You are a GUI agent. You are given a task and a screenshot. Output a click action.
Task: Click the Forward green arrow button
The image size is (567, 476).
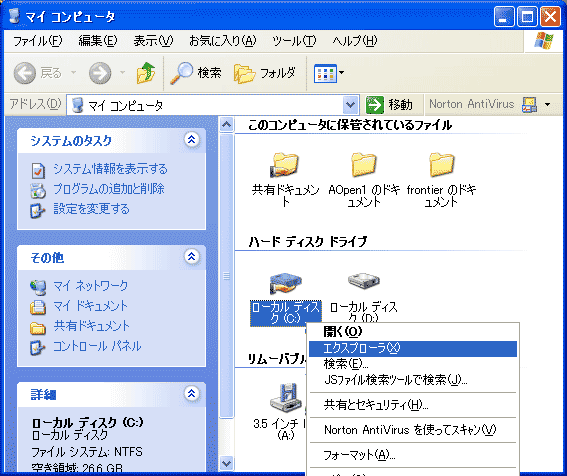[100, 73]
